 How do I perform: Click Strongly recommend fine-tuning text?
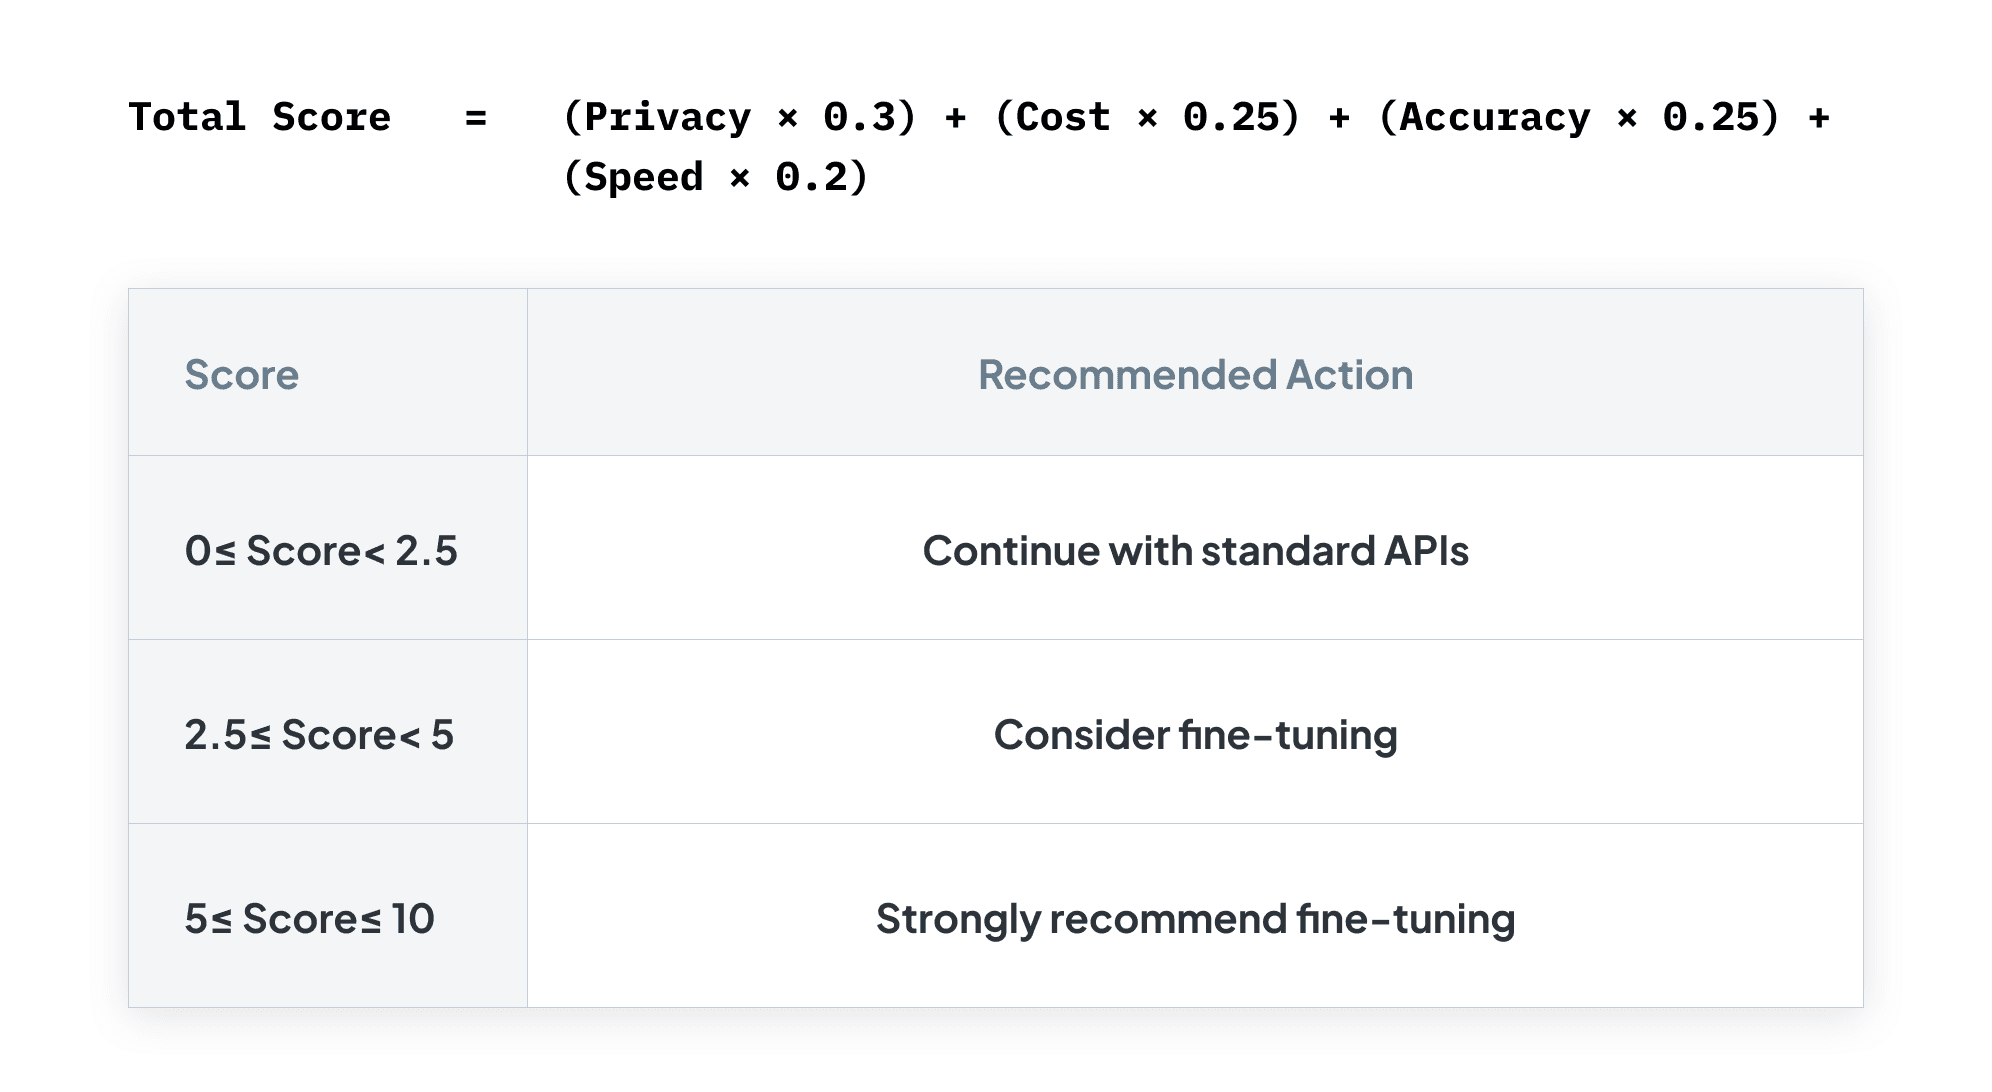(1195, 918)
